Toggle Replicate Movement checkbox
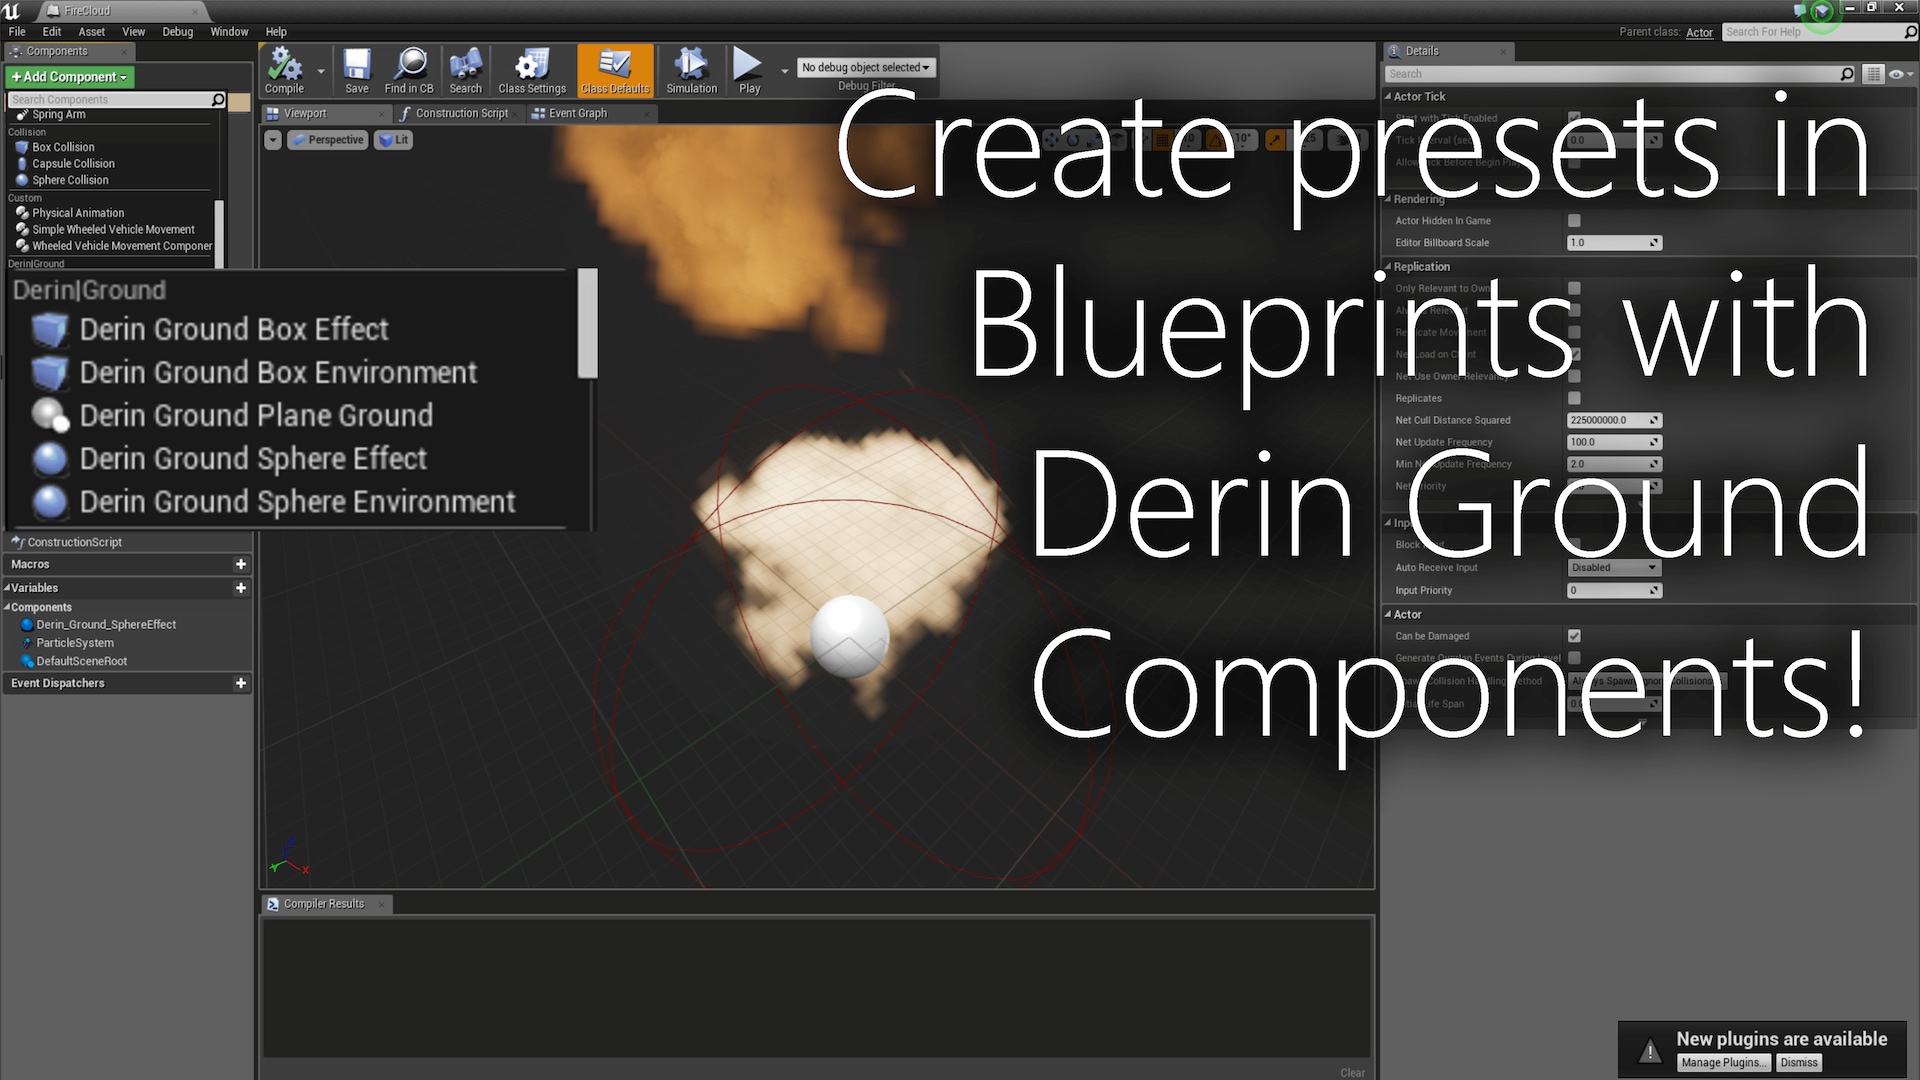The height and width of the screenshot is (1080, 1920). pyautogui.click(x=1574, y=332)
